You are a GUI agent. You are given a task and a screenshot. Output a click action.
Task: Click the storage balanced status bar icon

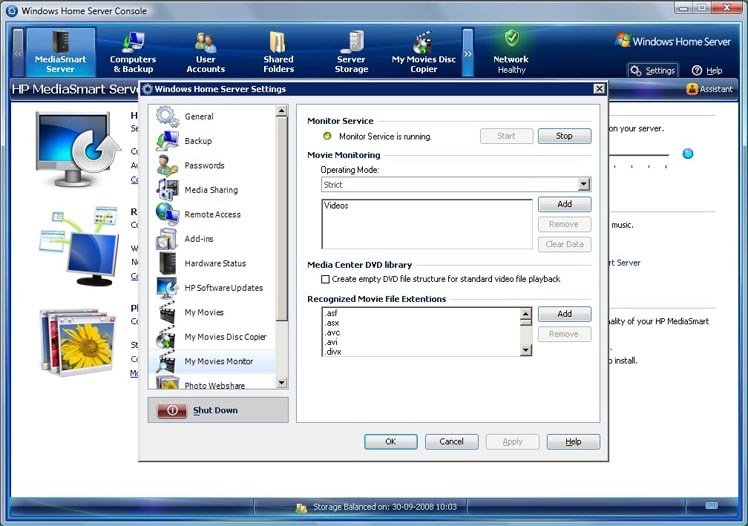[301, 508]
